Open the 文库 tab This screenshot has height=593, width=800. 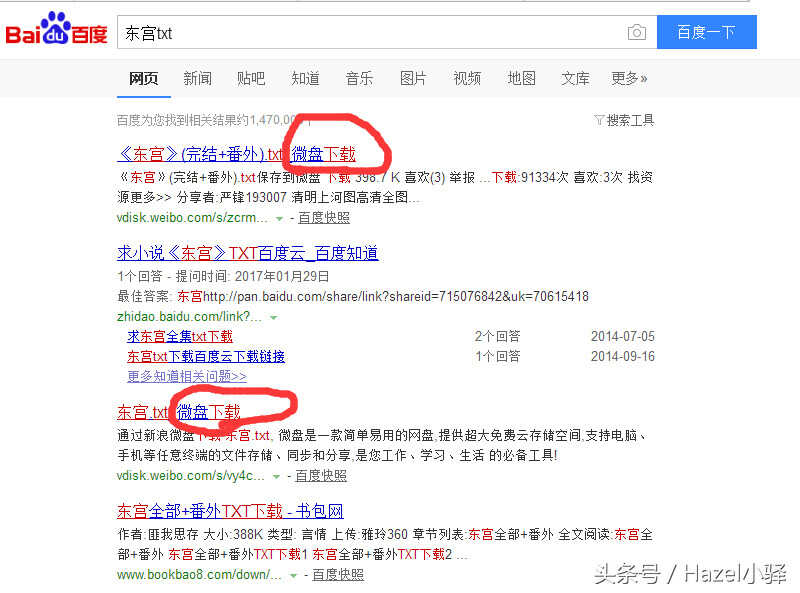click(x=575, y=79)
